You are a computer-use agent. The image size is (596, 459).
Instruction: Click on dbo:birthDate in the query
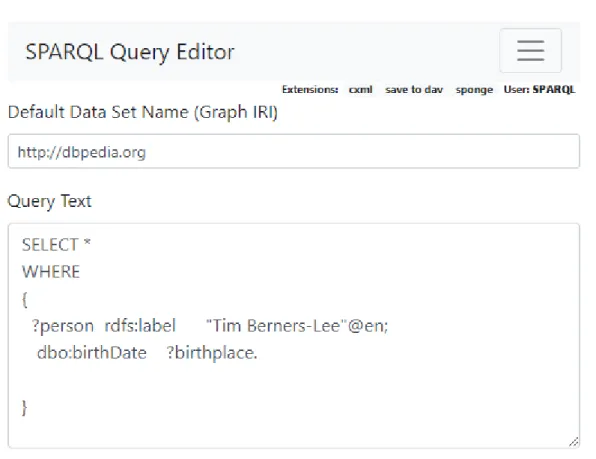pyautogui.click(x=92, y=353)
